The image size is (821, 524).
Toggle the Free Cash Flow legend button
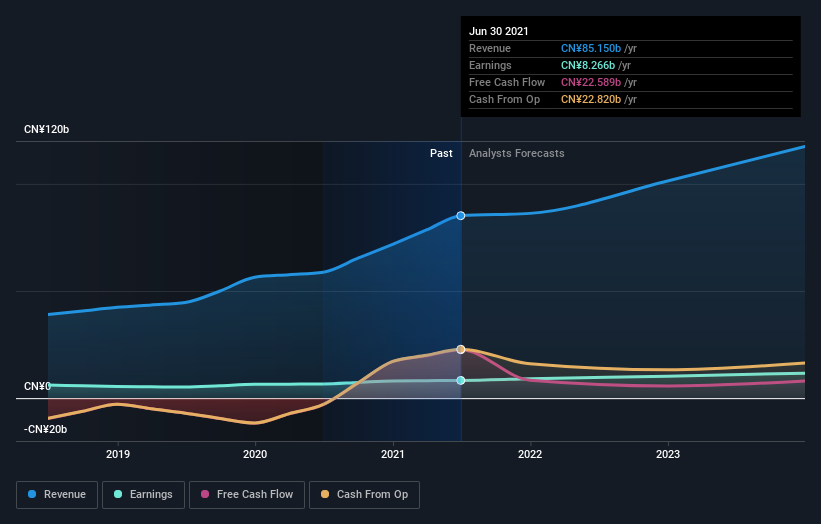(x=247, y=495)
